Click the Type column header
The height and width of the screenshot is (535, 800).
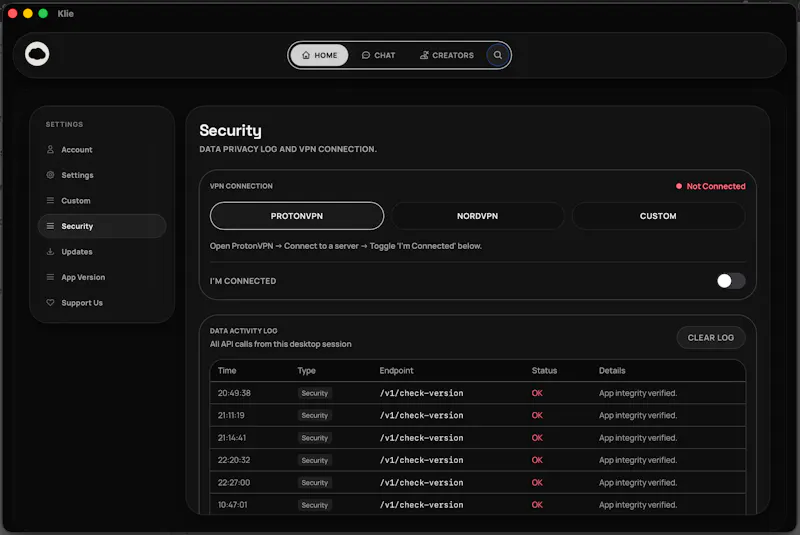(x=307, y=370)
